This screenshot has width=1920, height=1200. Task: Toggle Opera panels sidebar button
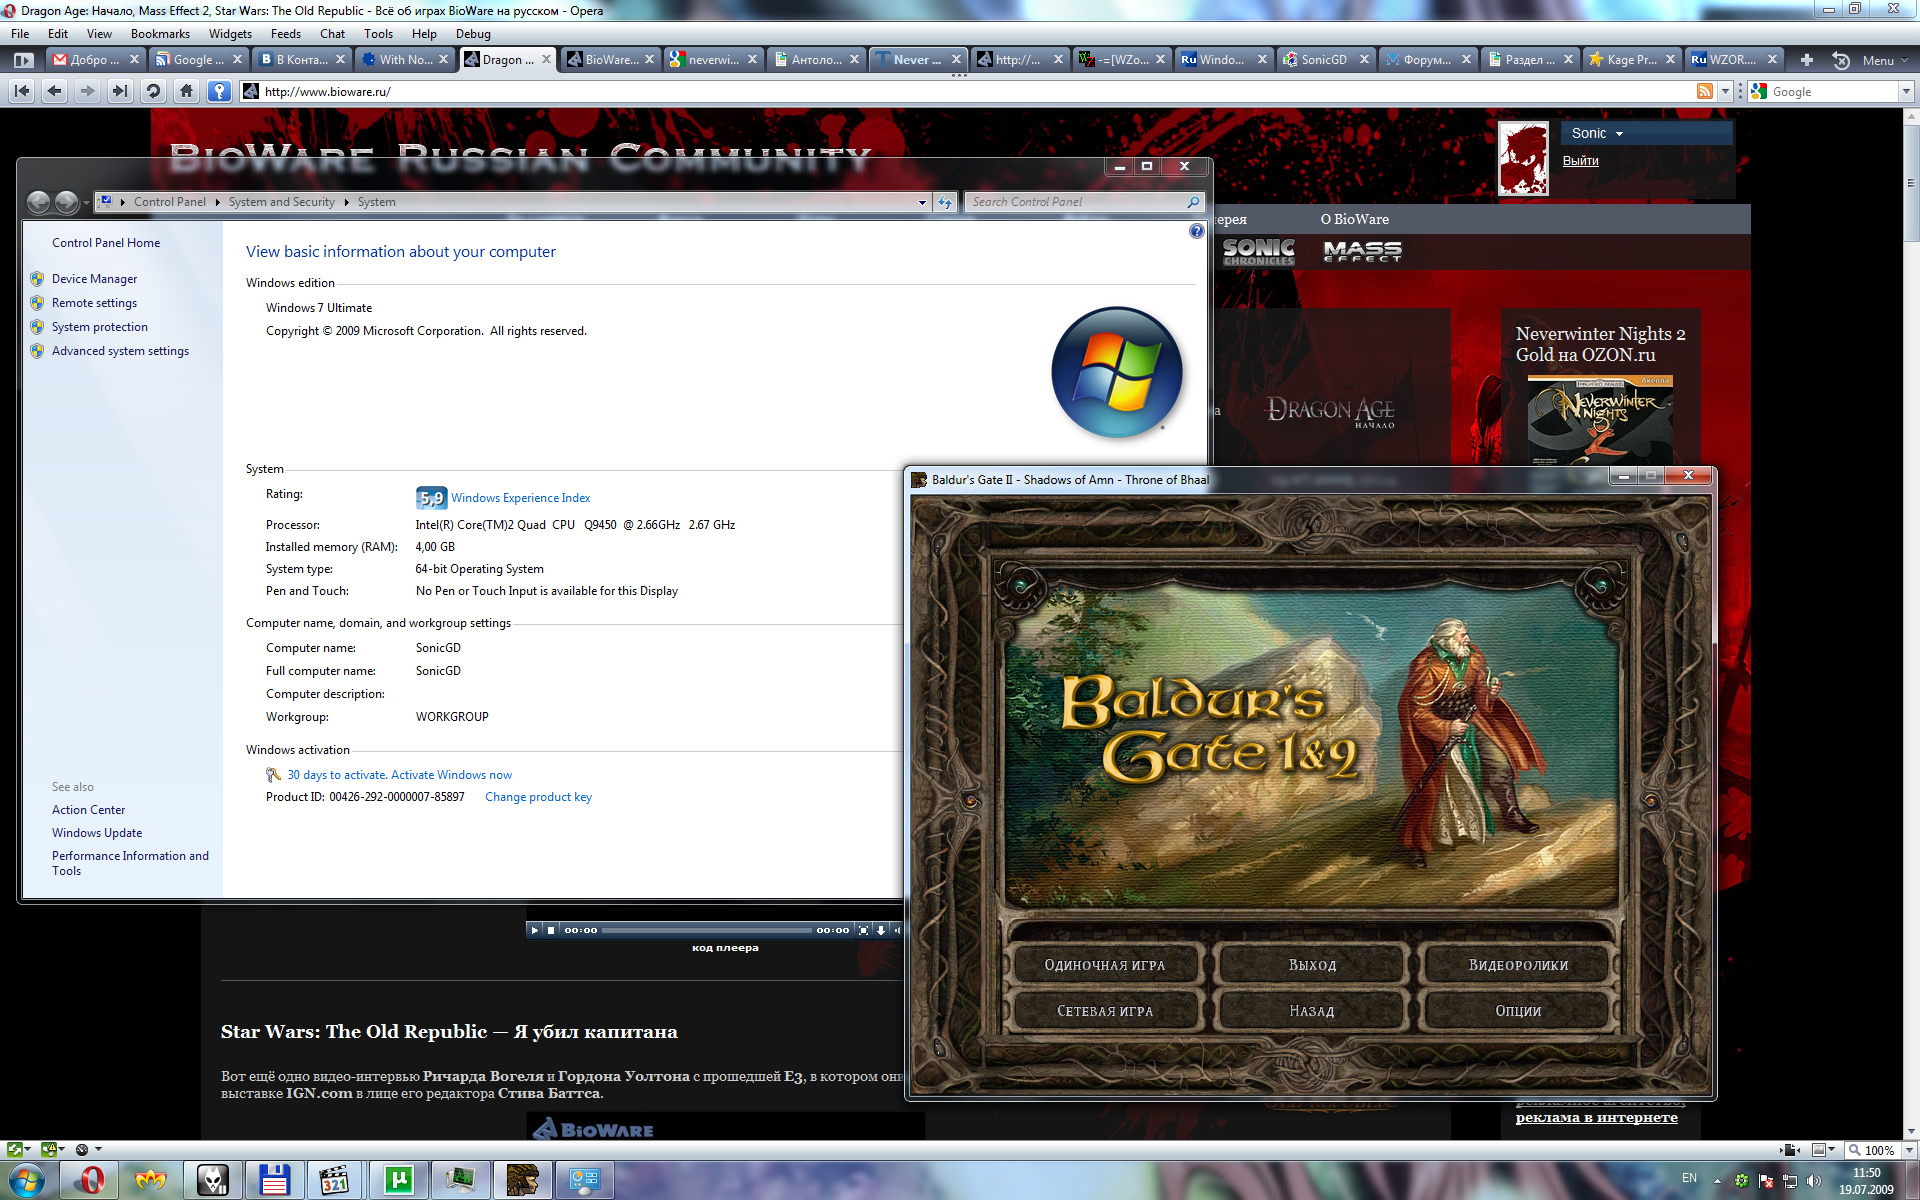(x=23, y=60)
